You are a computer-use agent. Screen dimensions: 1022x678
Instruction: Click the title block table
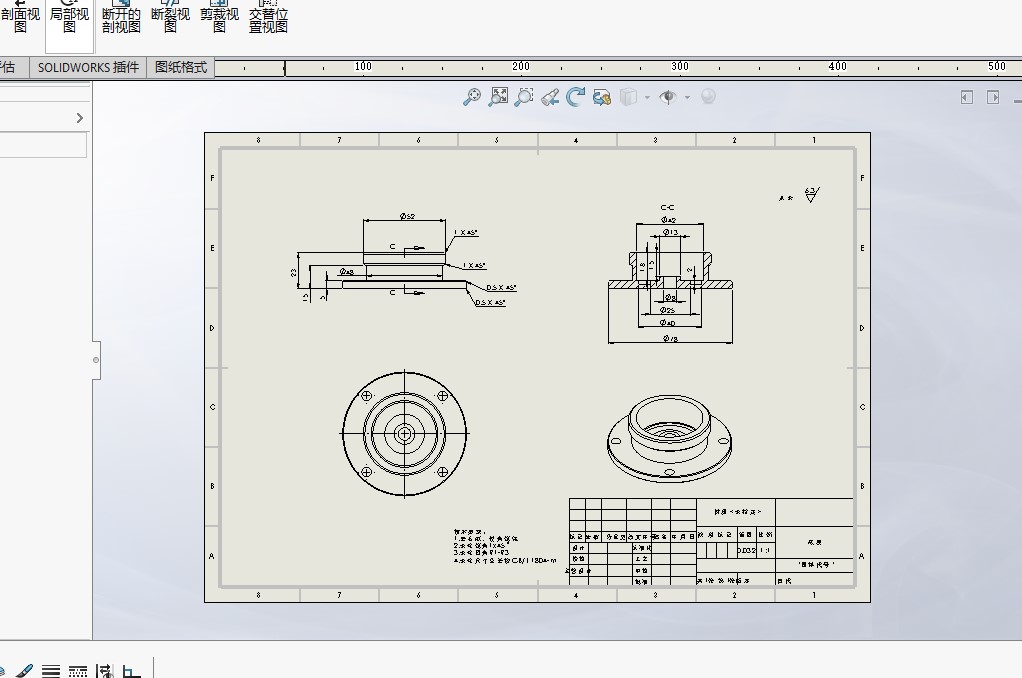pos(711,541)
